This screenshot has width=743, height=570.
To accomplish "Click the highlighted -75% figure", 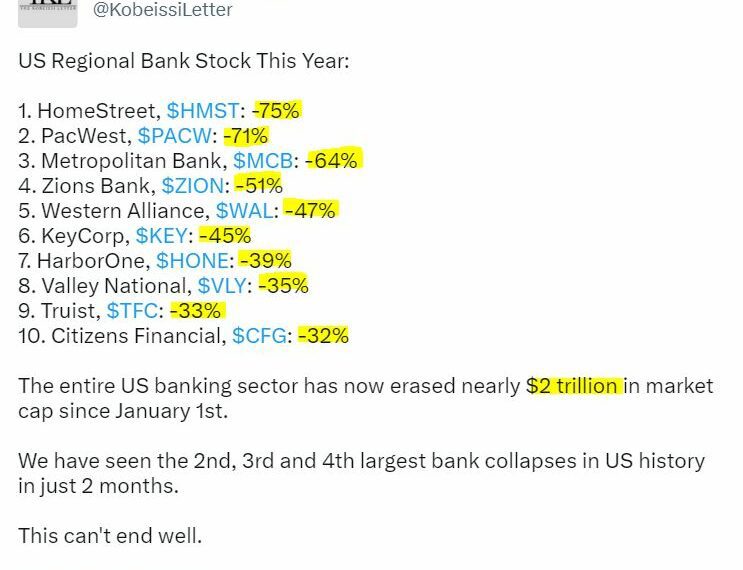I will point(277,111).
